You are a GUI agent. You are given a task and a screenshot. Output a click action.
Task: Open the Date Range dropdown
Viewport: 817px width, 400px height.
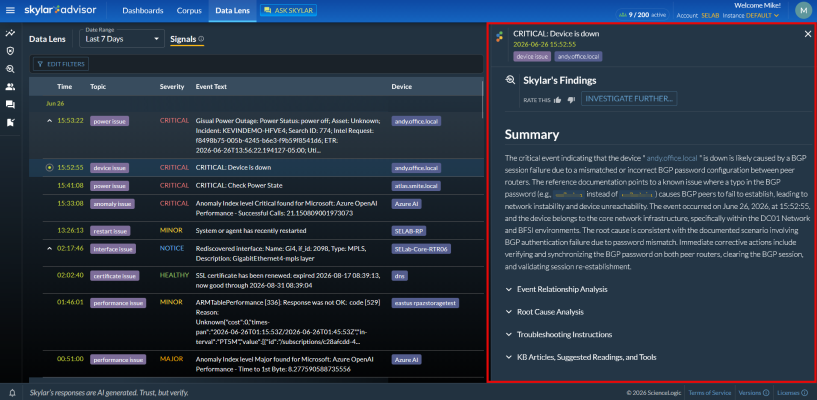[122, 39]
